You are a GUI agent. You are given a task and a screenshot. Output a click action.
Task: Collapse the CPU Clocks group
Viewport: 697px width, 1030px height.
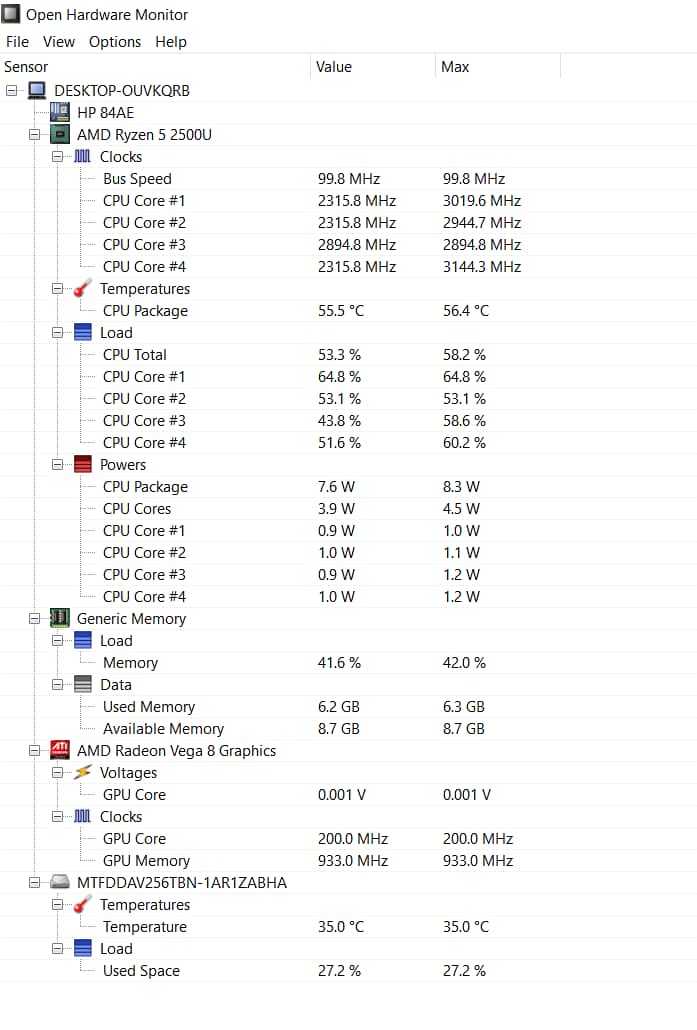point(58,157)
